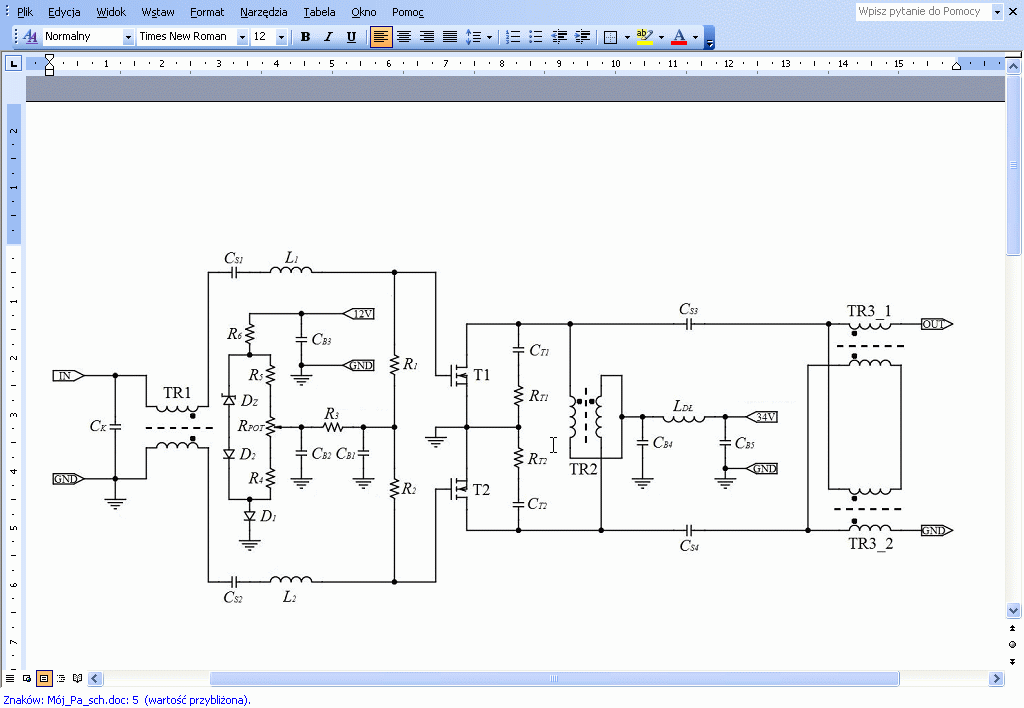Apply numbered list formatting

pos(513,37)
